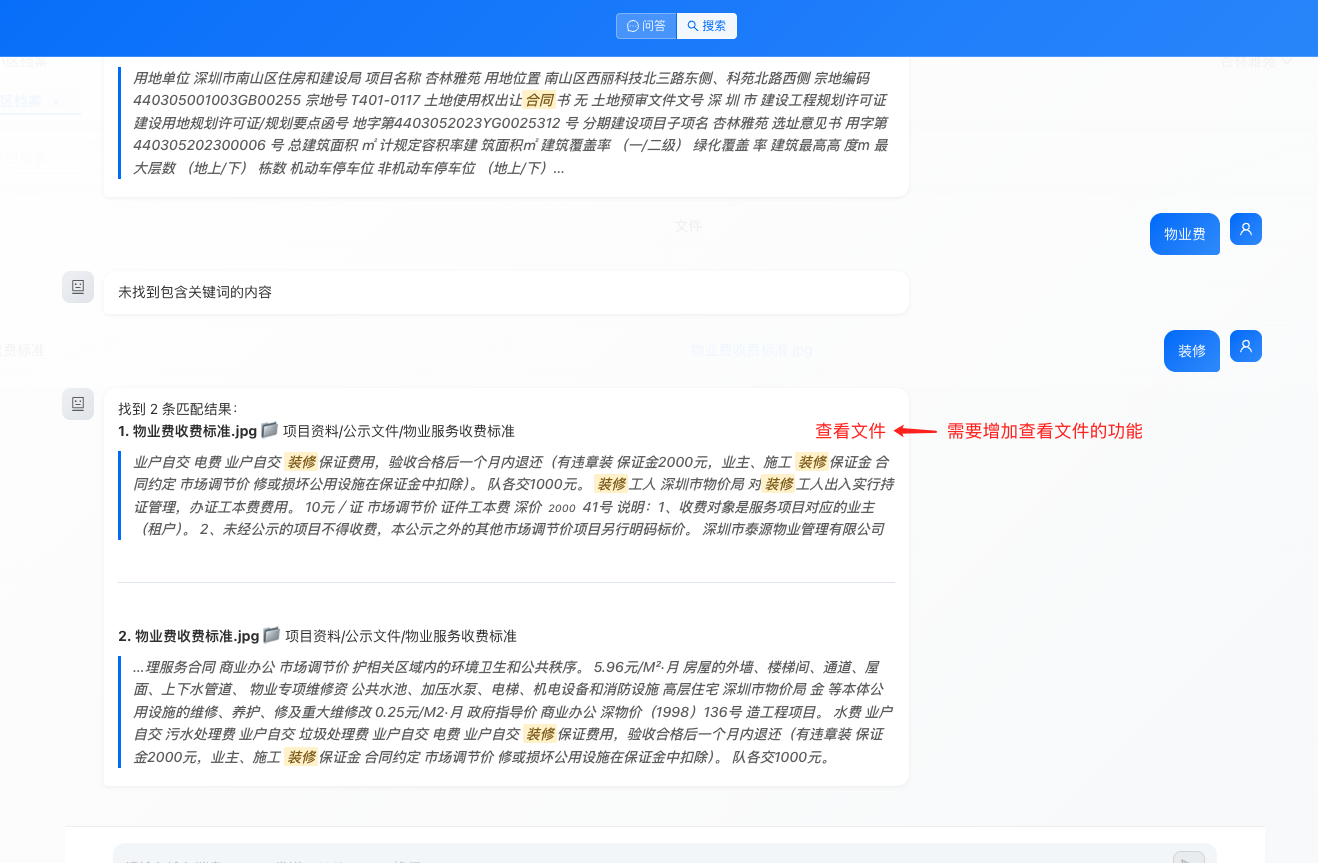Click the red 查看文件 annotation text
This screenshot has height=863, width=1318.
tap(852, 431)
